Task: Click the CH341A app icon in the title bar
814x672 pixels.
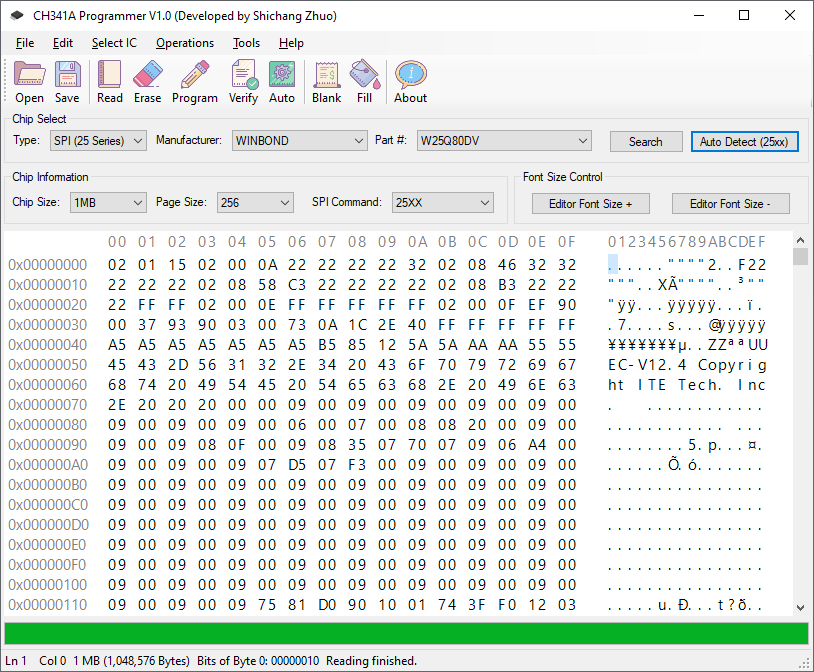Action: click(x=17, y=16)
